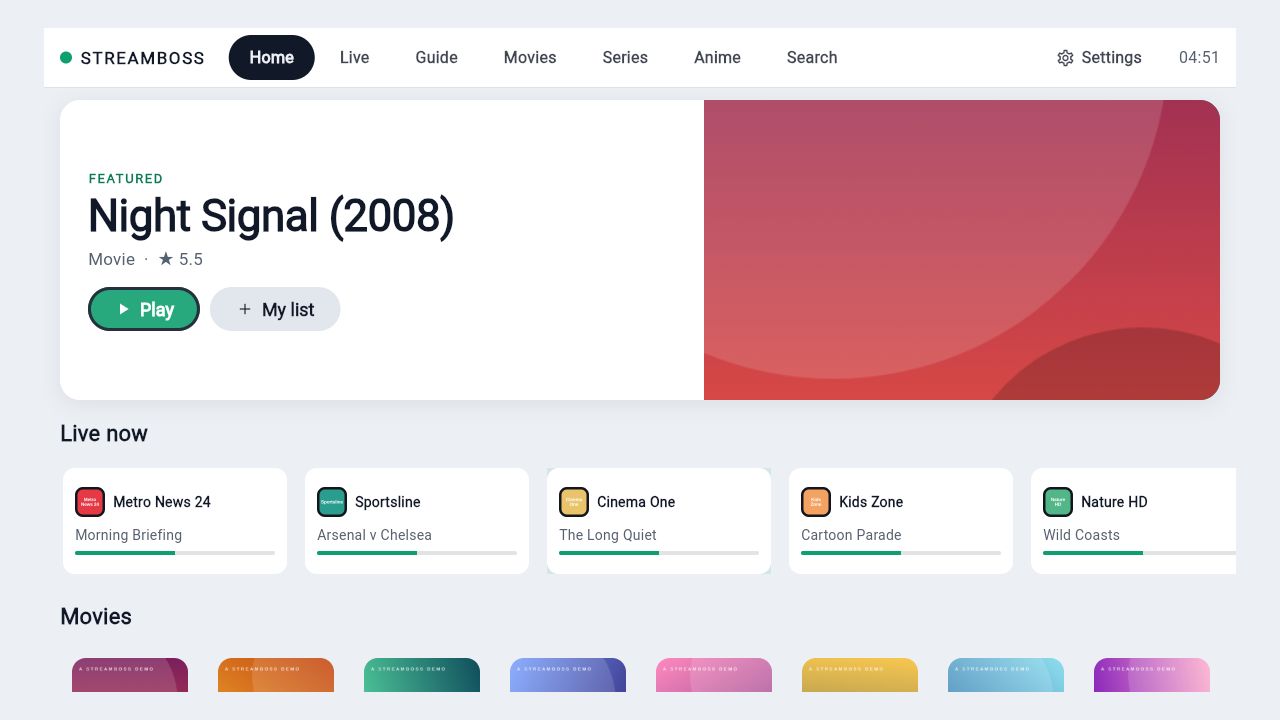Open the orange movie poster
Image resolution: width=1280 pixels, height=720 pixels.
276,675
